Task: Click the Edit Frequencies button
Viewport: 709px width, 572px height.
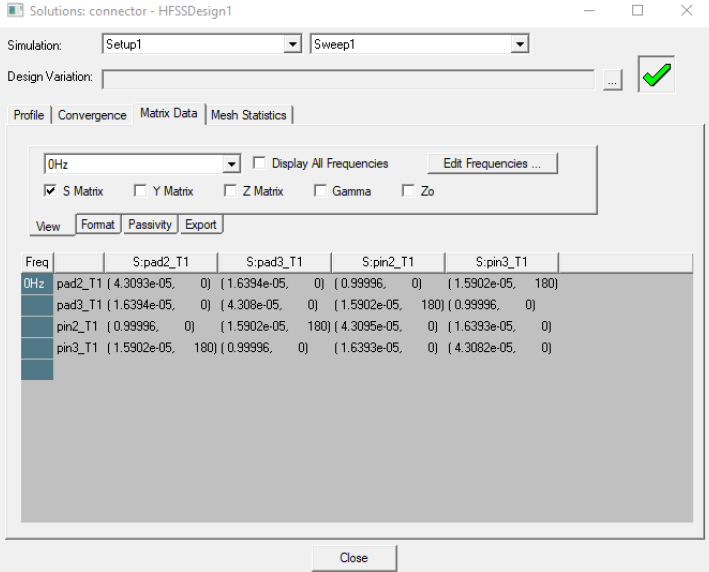Action: (x=492, y=163)
